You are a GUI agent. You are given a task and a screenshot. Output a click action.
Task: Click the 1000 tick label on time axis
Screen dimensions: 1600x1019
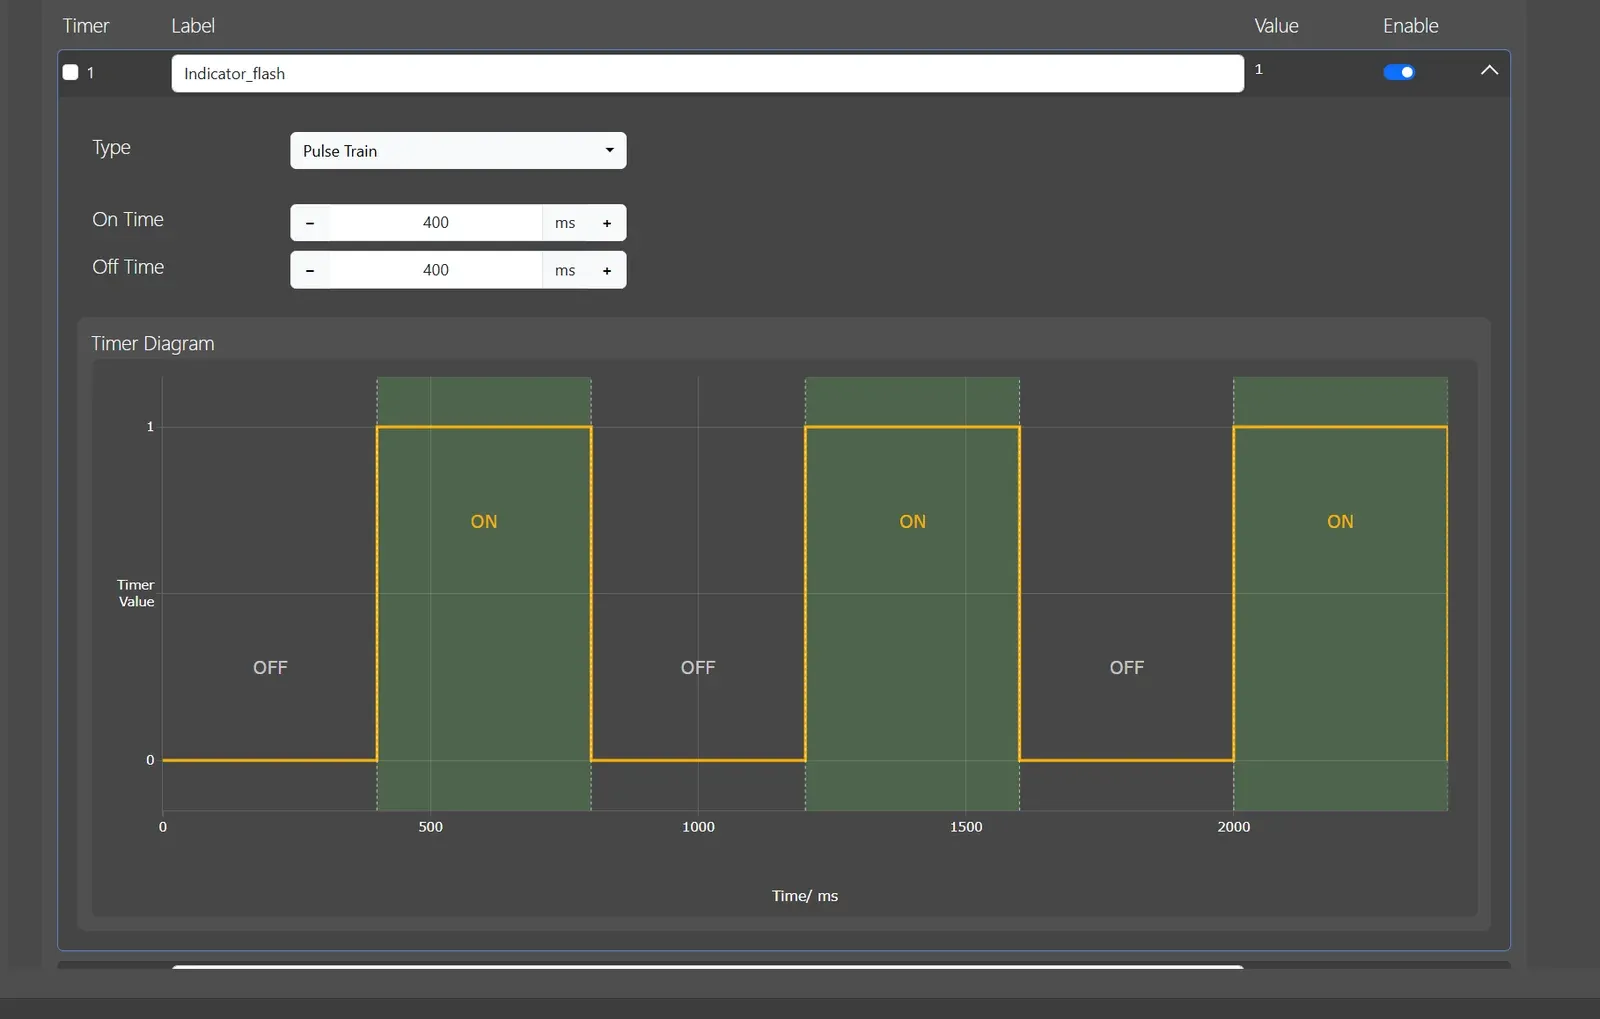(x=698, y=827)
